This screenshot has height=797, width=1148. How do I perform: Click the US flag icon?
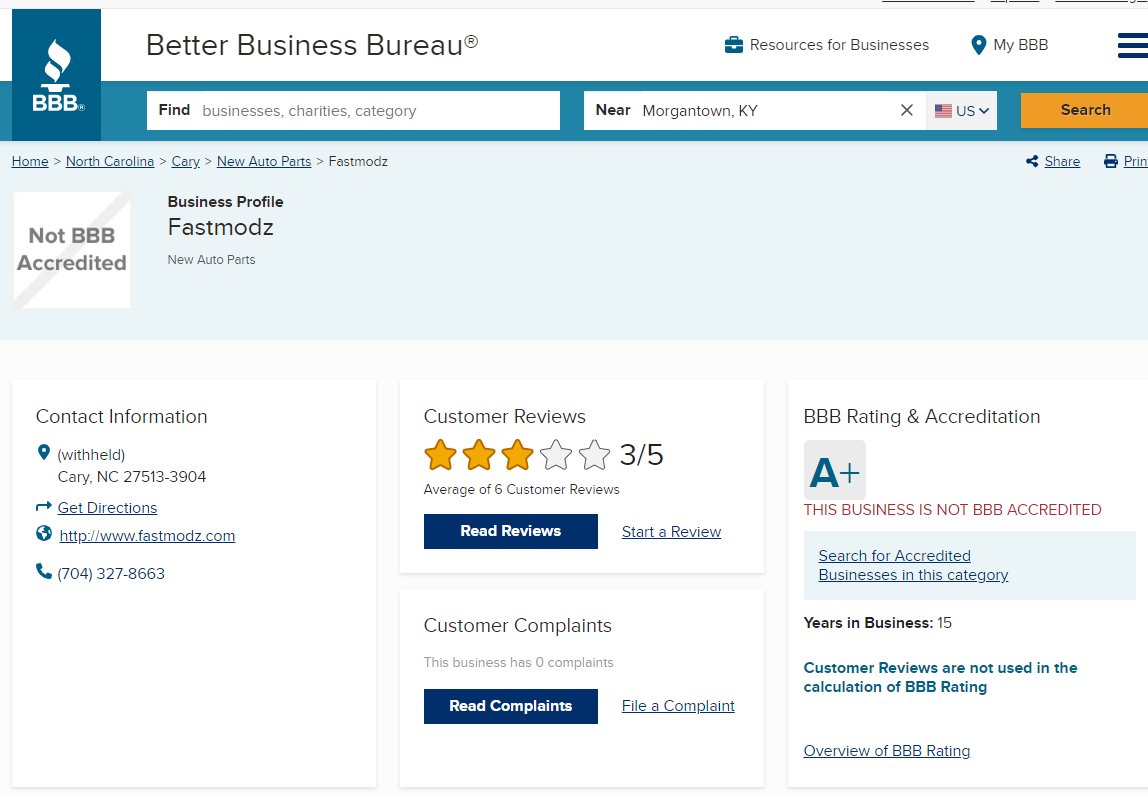click(943, 111)
